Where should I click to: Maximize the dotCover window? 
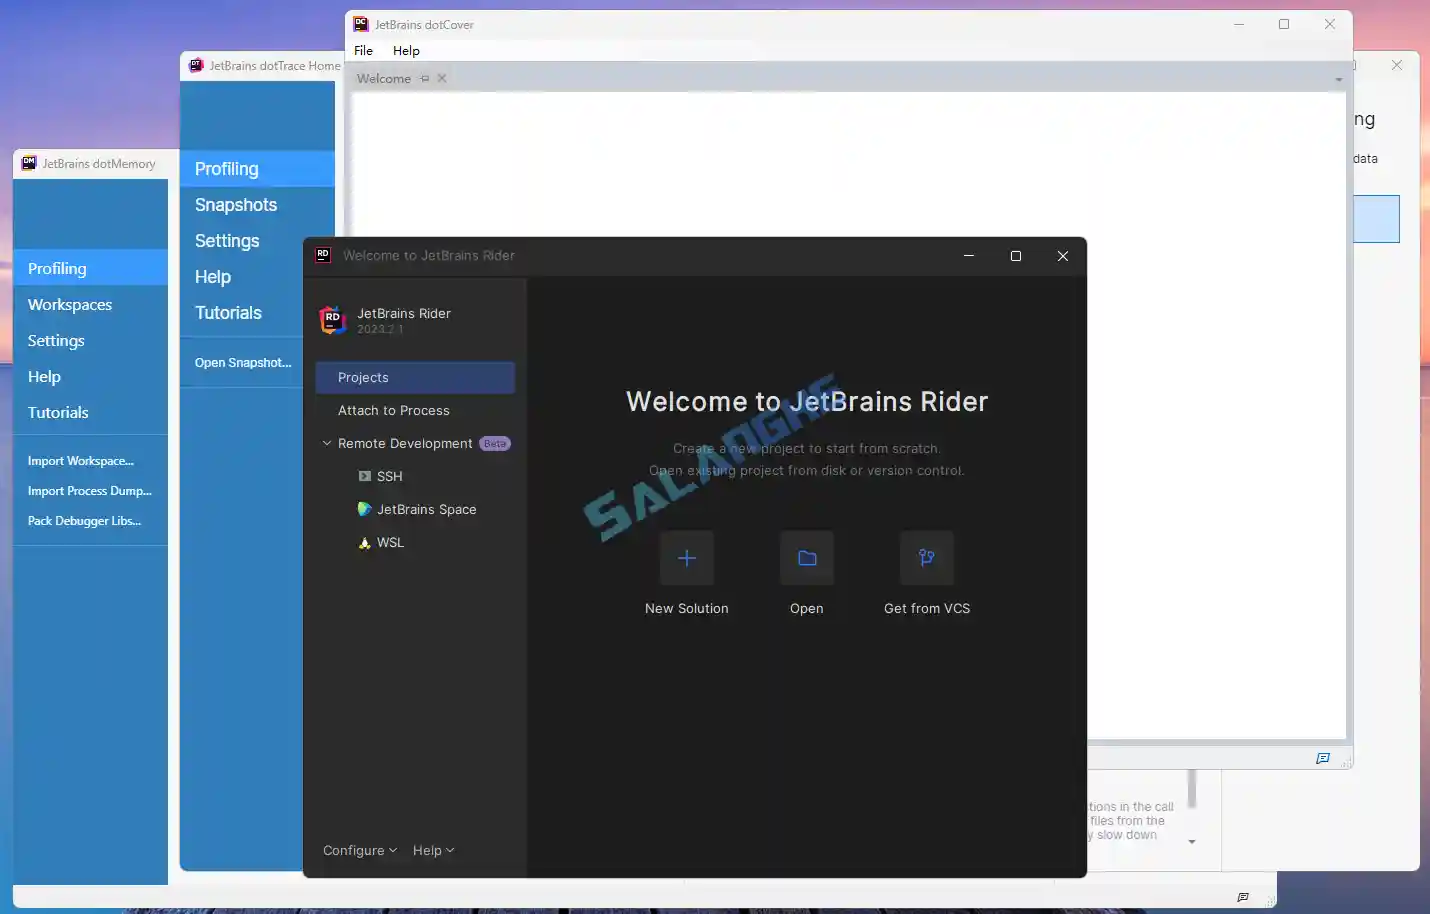point(1284,24)
